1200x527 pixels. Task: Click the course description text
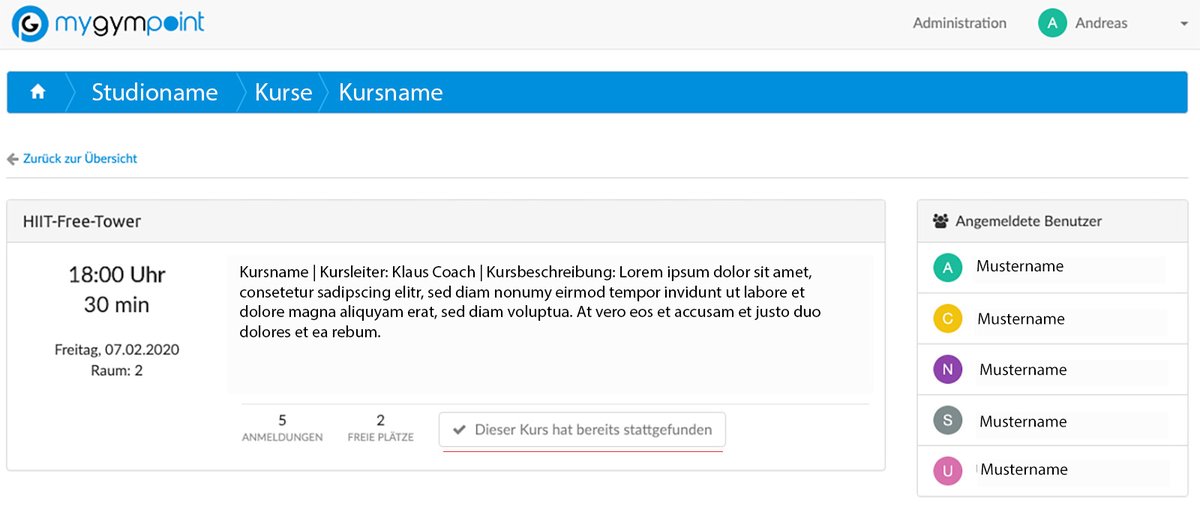pos(530,301)
